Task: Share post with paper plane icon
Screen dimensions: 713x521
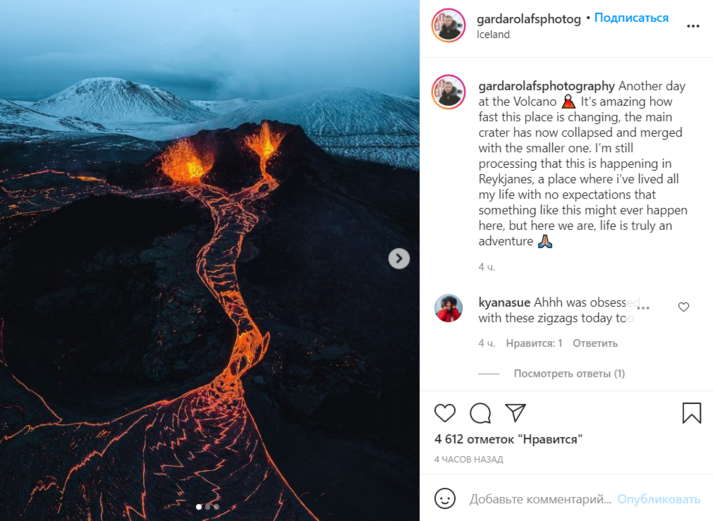Action: pyautogui.click(x=516, y=412)
